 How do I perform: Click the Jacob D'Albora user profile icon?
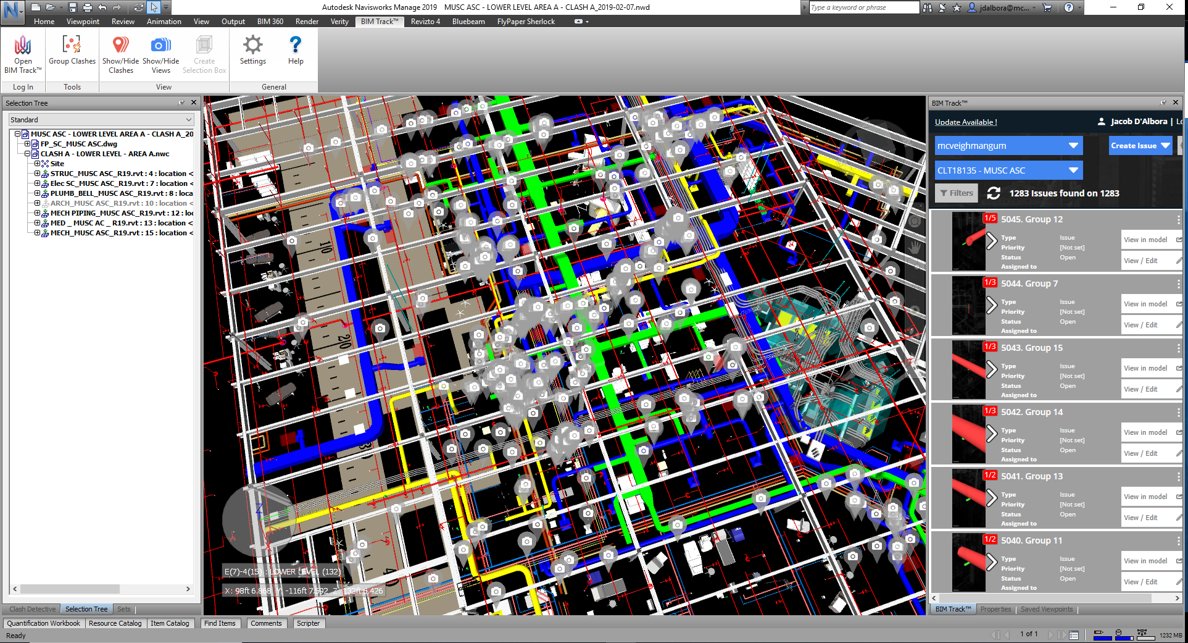1102,121
